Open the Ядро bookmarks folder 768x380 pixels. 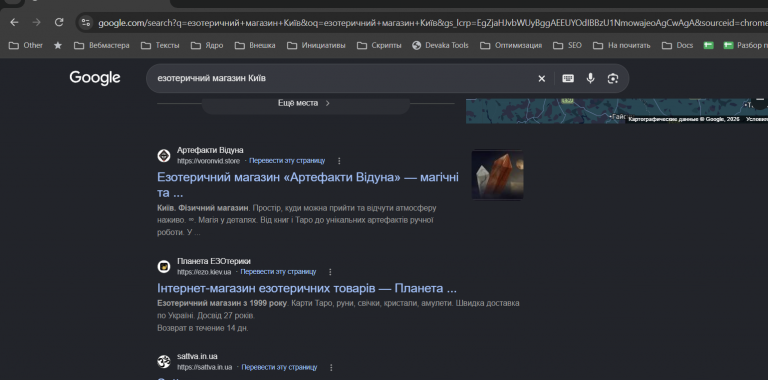point(207,46)
